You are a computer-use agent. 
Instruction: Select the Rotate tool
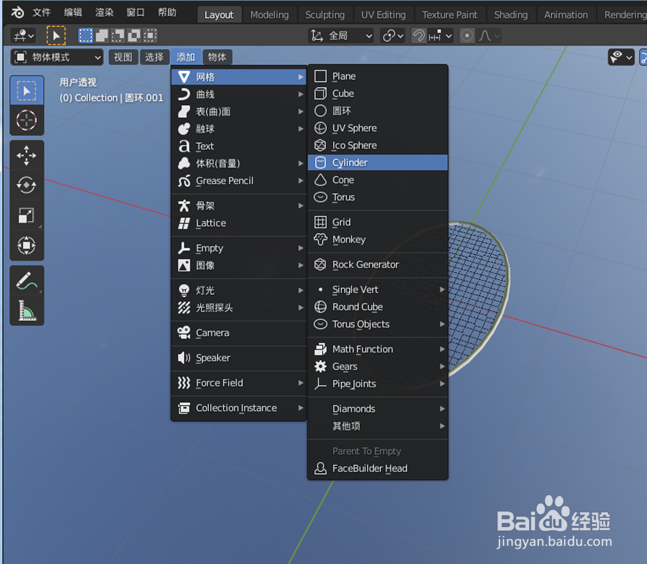tap(27, 185)
